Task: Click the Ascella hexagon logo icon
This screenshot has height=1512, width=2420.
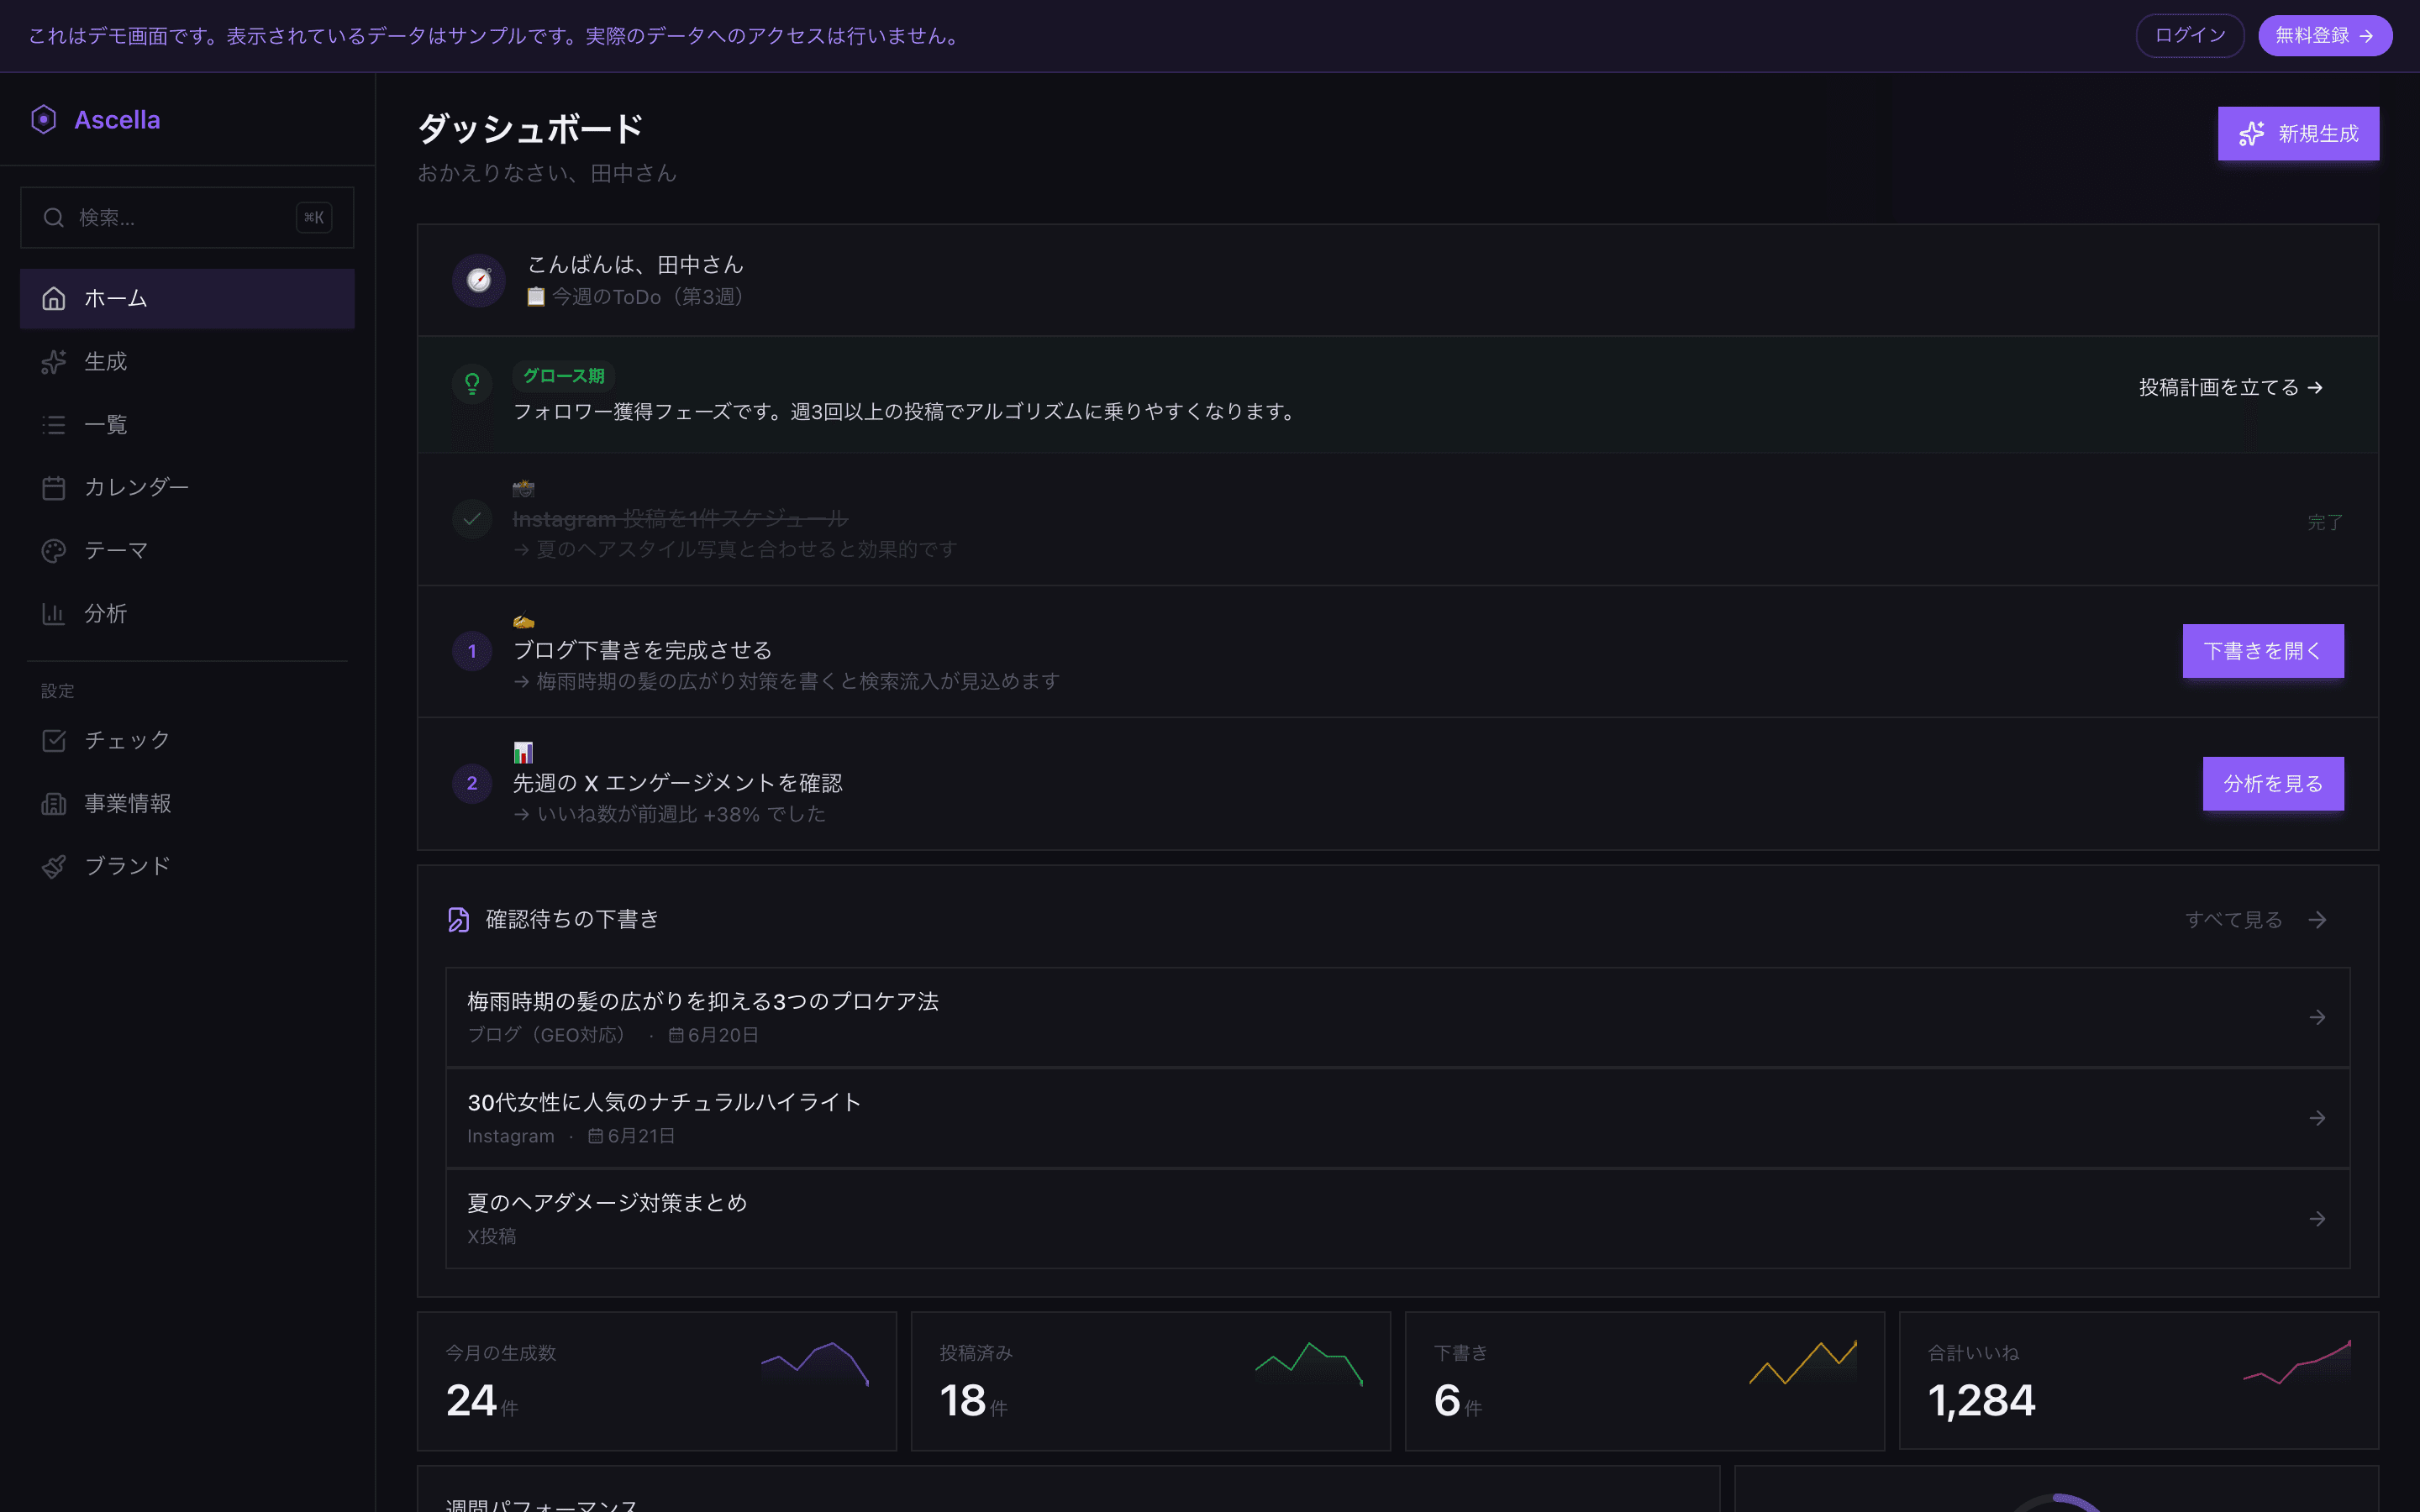Action: pos(43,119)
